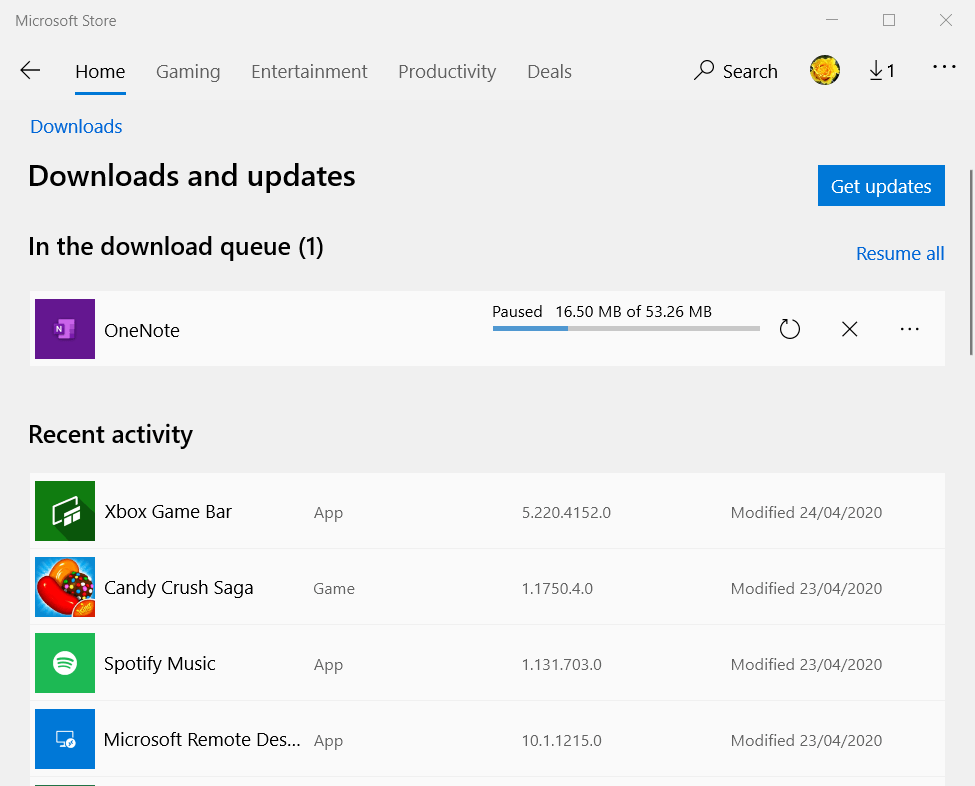Click the Get updates button

881,186
